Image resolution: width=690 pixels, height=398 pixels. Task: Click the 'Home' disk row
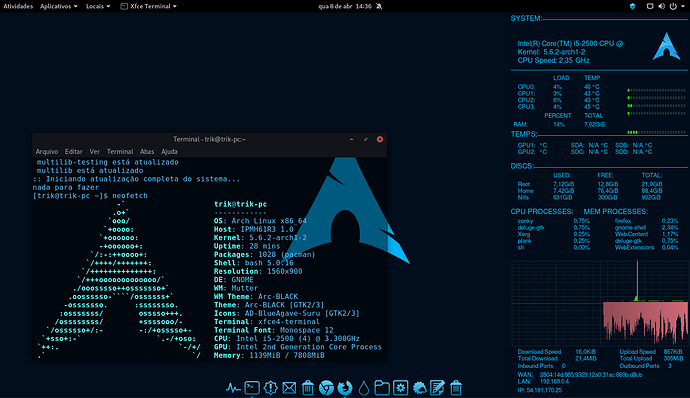(x=590, y=191)
